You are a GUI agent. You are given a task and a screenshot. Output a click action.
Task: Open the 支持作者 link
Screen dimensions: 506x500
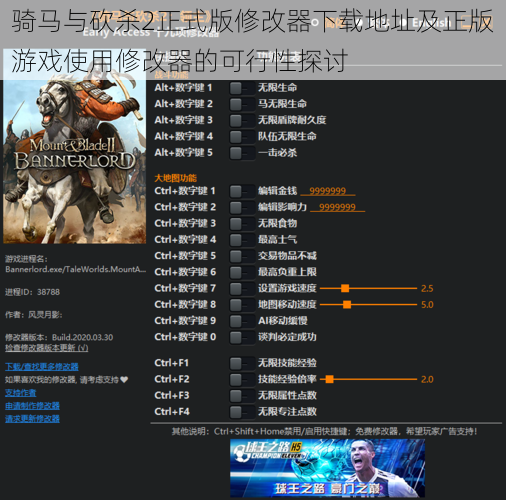[21, 393]
